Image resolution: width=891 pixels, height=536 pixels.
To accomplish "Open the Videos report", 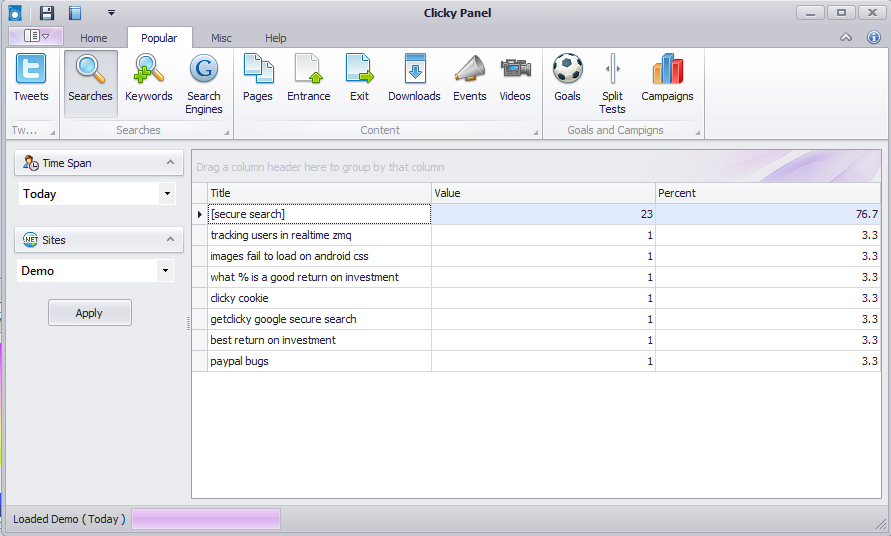I will coord(515,78).
